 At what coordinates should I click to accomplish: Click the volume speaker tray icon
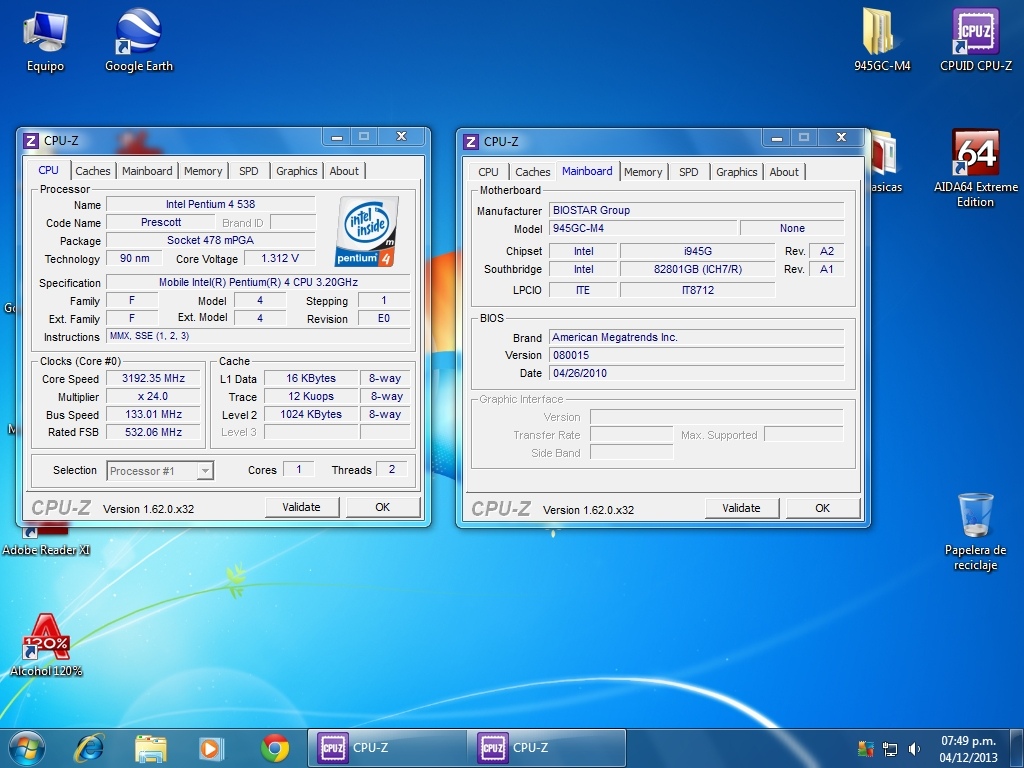point(914,749)
